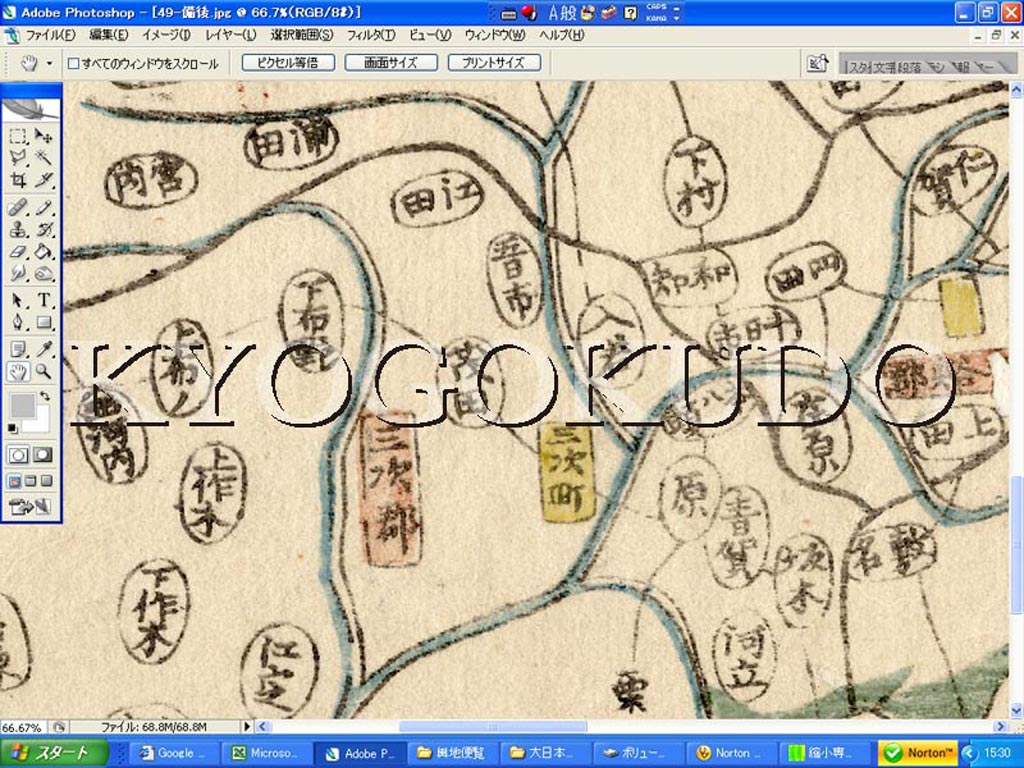Set Standard screen mode
Image resolution: width=1024 pixels, height=768 pixels.
14,482
